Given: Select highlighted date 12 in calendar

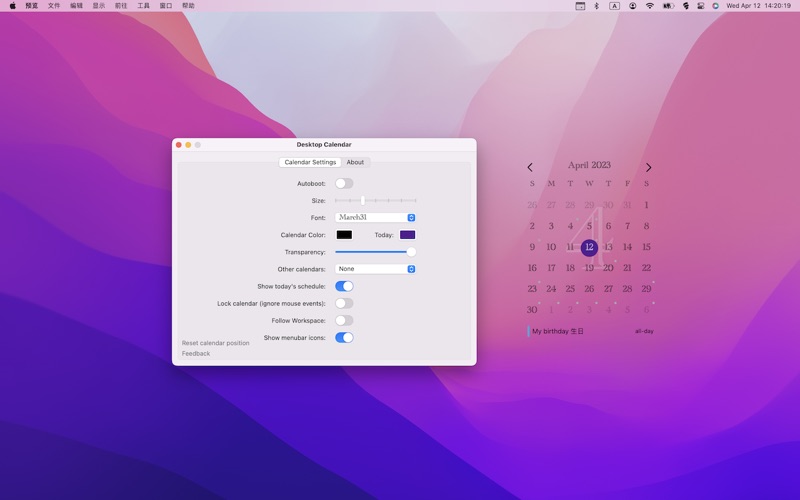Looking at the screenshot, I should 589,247.
